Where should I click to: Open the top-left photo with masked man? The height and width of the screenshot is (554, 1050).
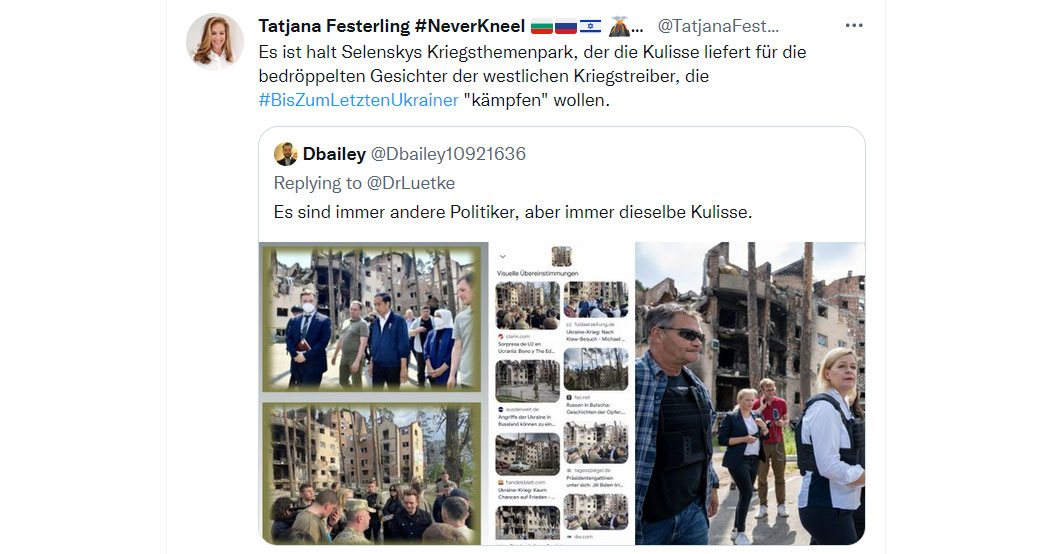[x=372, y=318]
